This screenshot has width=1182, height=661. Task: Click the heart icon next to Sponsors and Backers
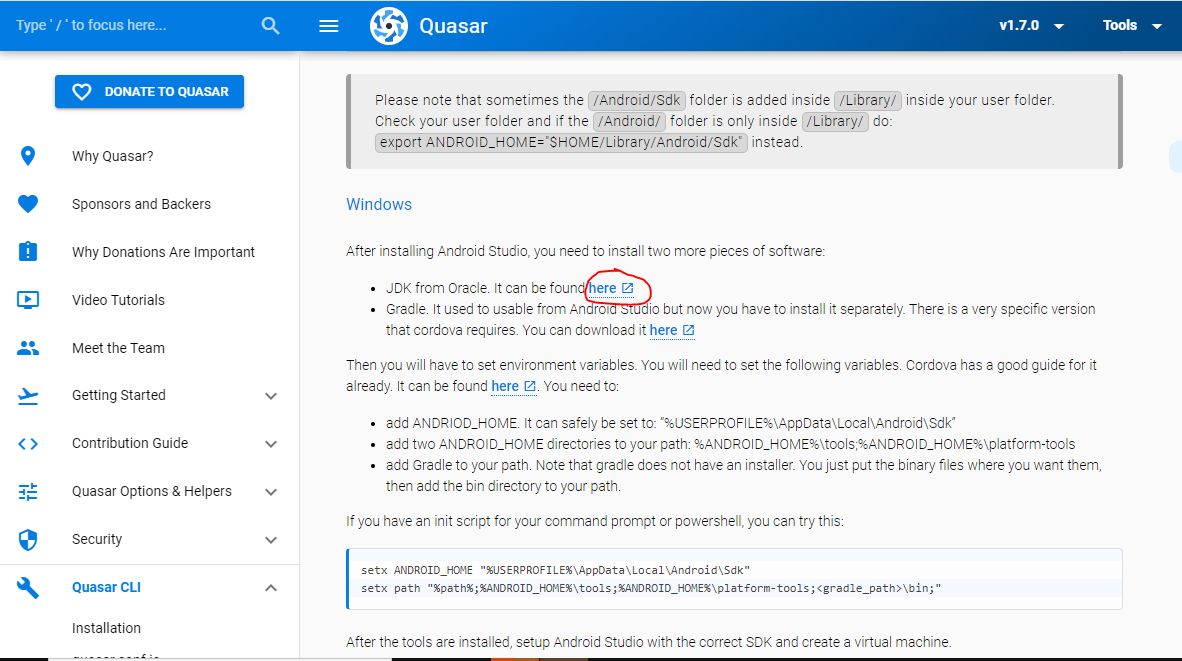point(27,204)
